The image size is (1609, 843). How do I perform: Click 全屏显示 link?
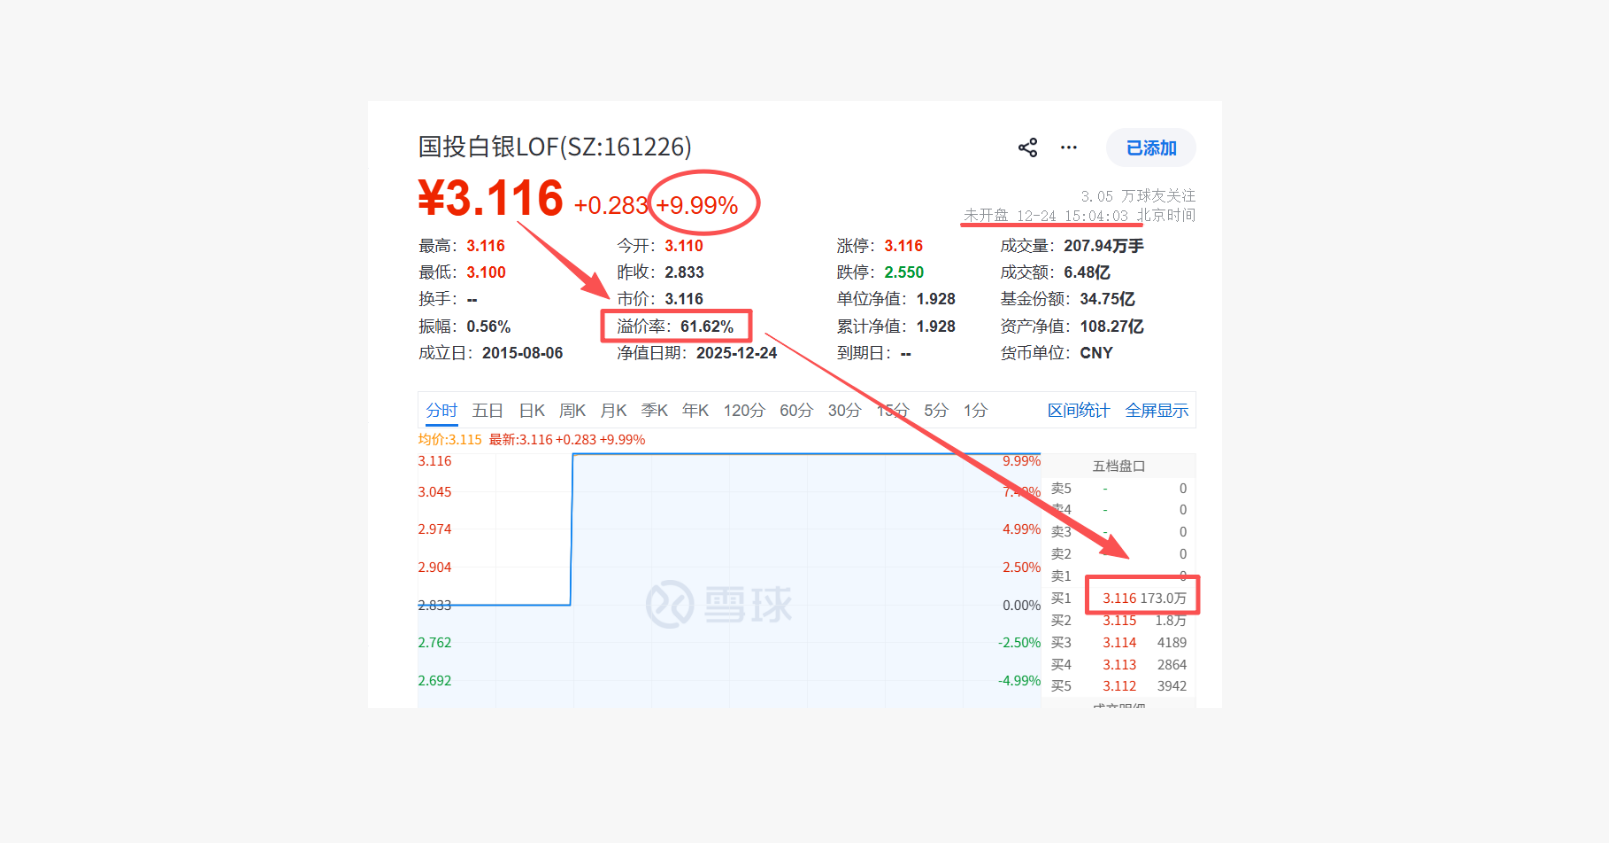point(1157,410)
